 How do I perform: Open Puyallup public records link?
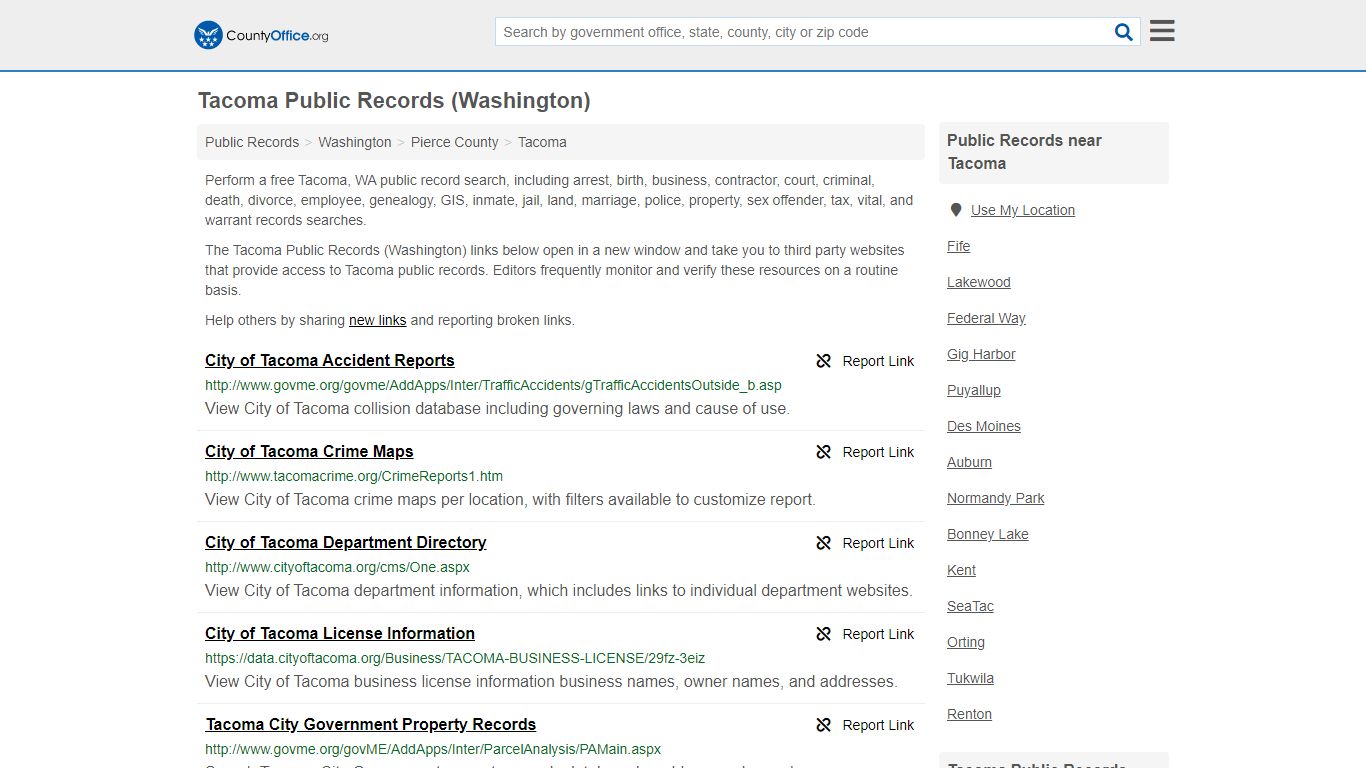click(x=974, y=390)
